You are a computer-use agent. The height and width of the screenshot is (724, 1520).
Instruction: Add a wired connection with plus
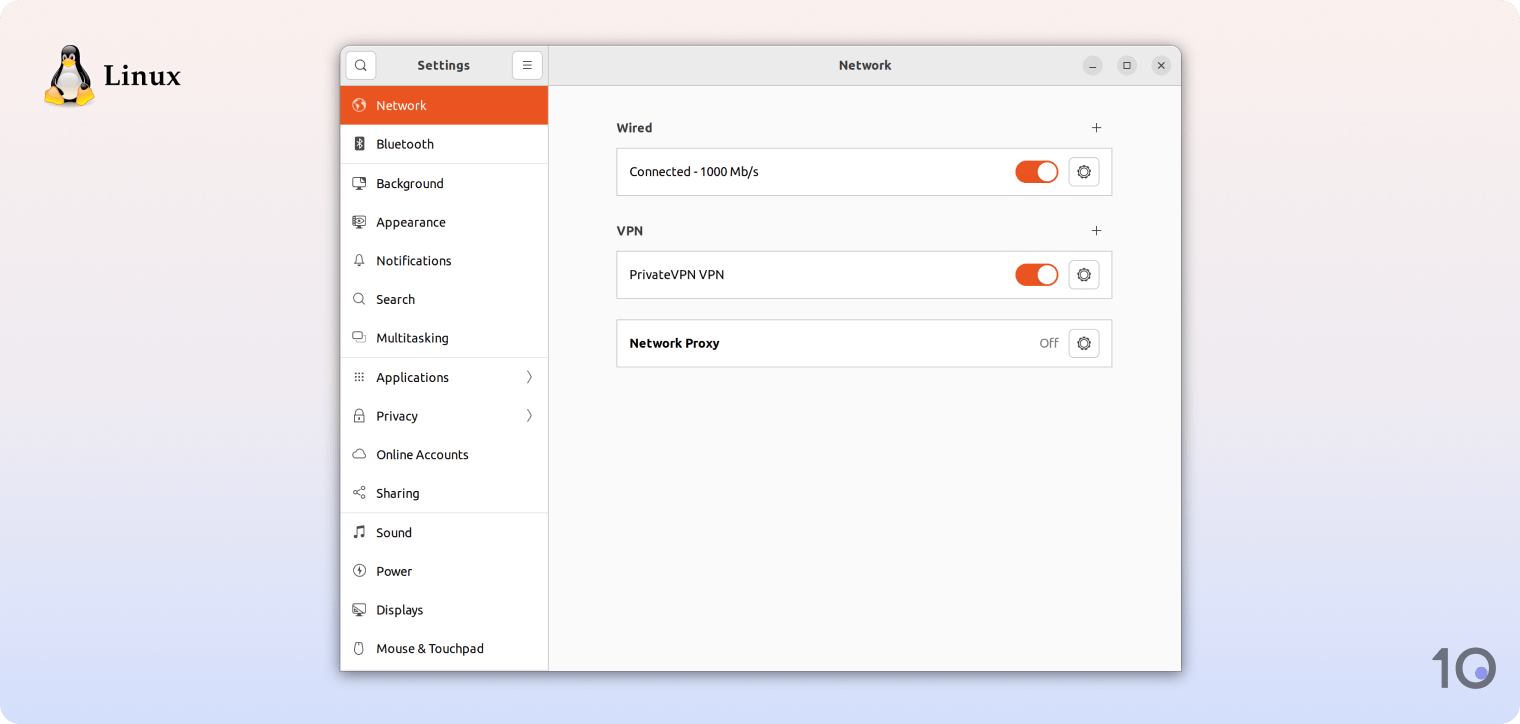coord(1096,128)
